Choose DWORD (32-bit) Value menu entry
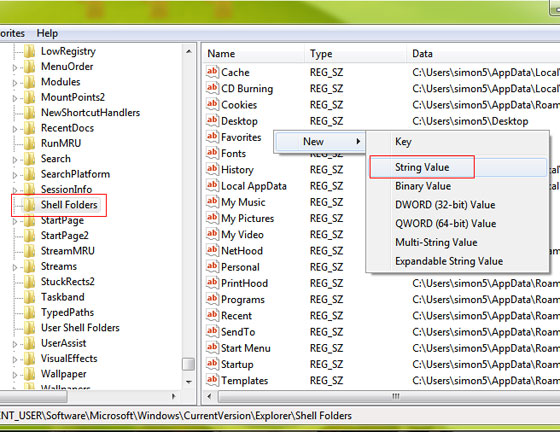 click(x=445, y=205)
